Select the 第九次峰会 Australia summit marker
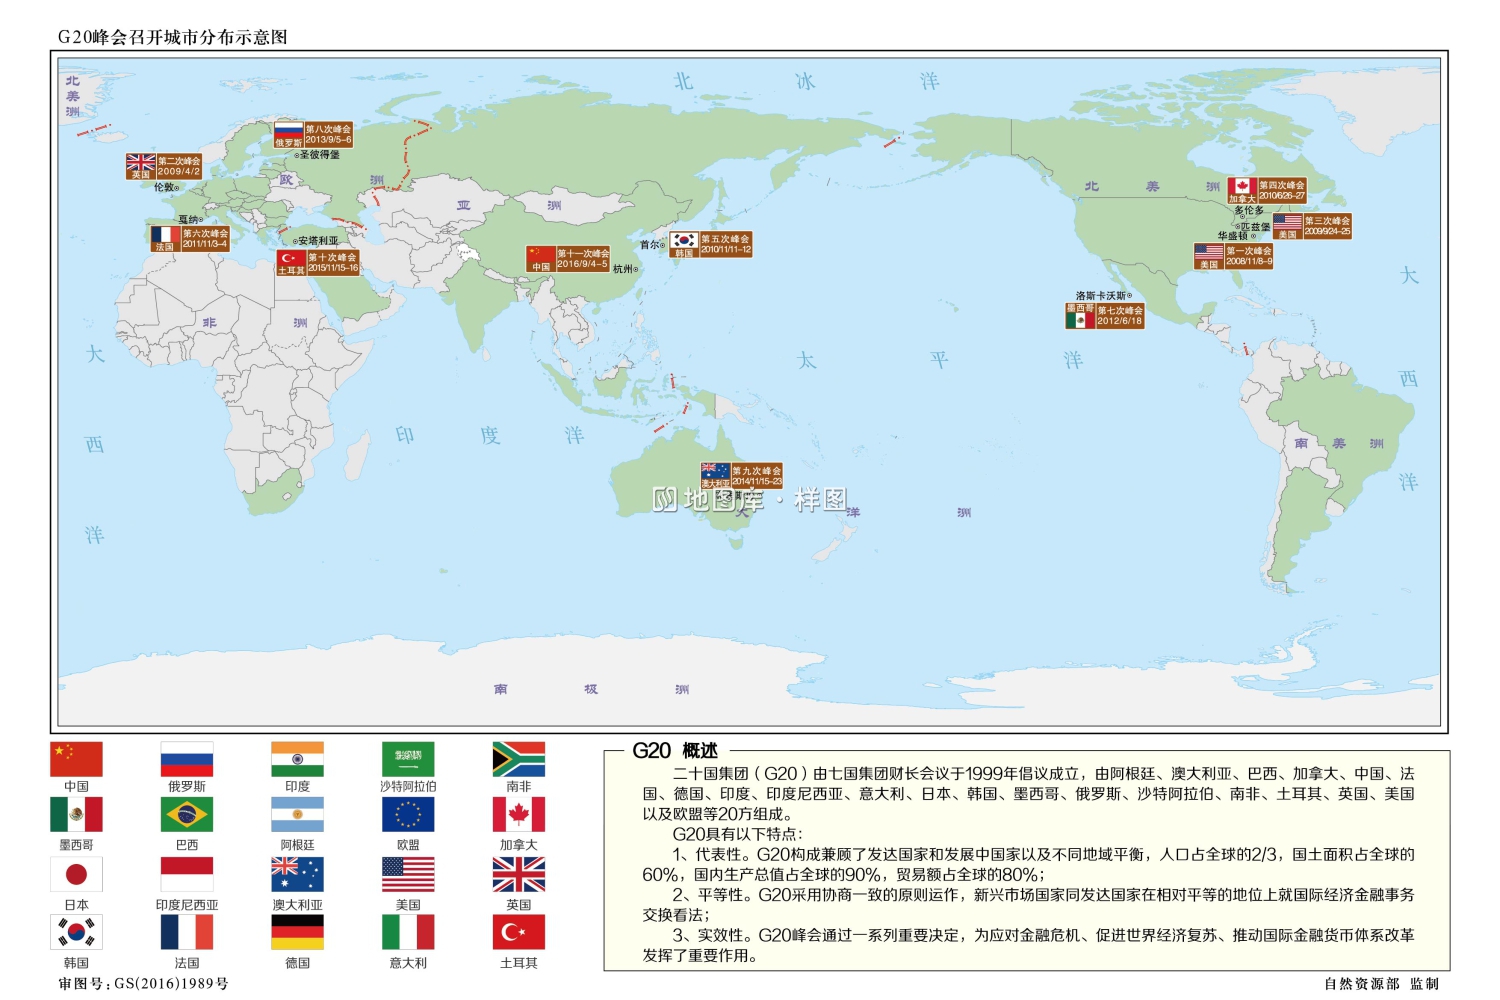This screenshot has width=1500, height=1000. coord(740,473)
